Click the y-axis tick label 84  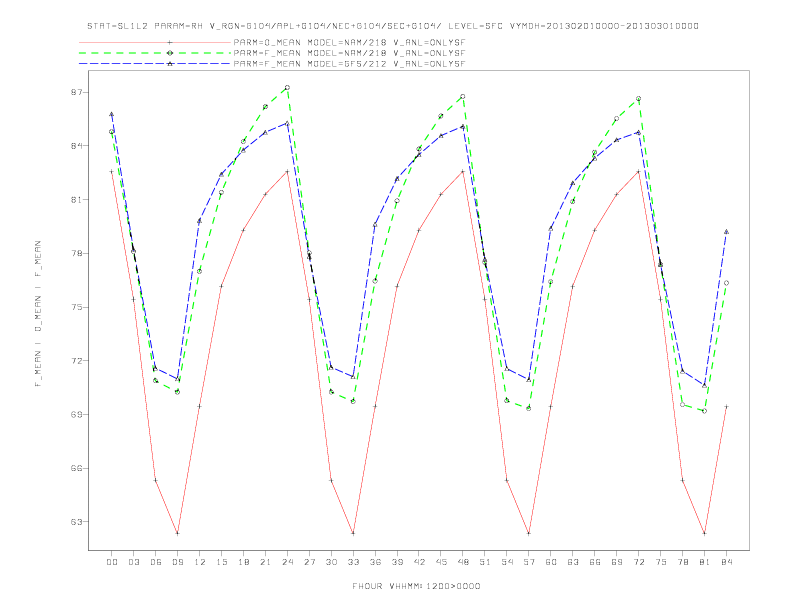(x=77, y=146)
